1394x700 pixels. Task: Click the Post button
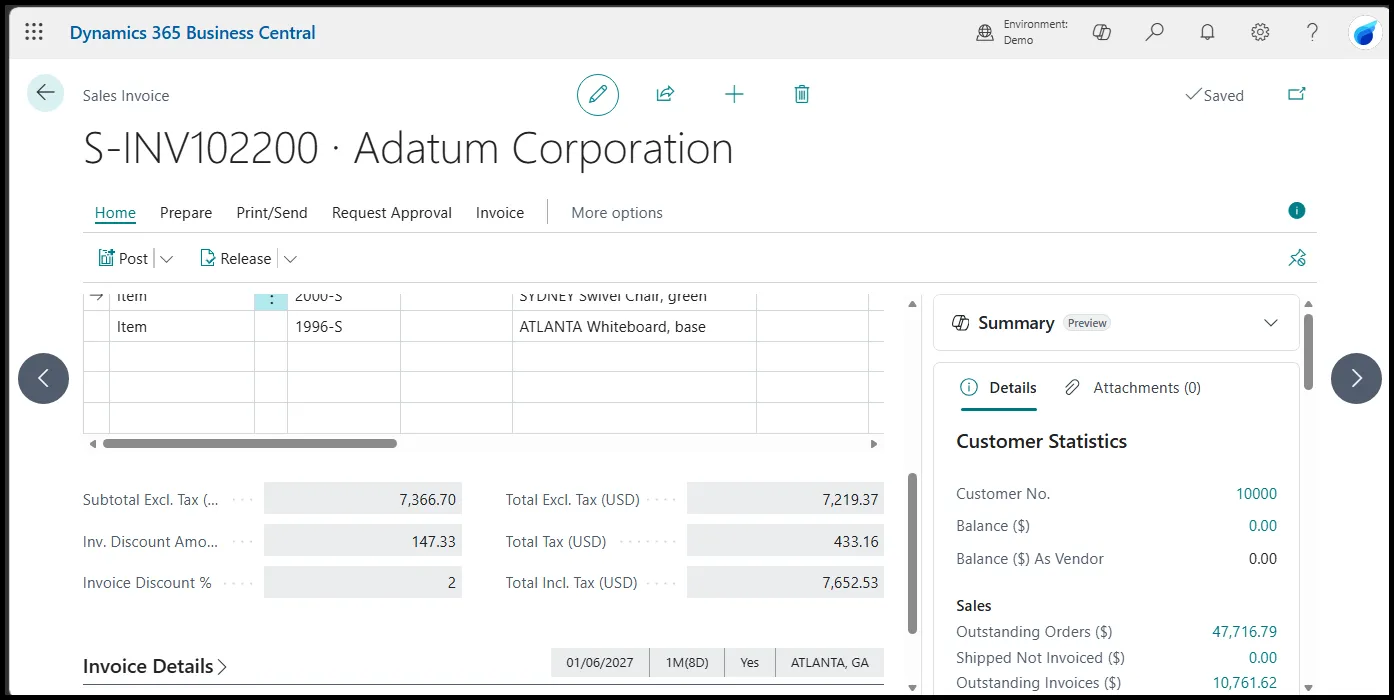(x=123, y=258)
